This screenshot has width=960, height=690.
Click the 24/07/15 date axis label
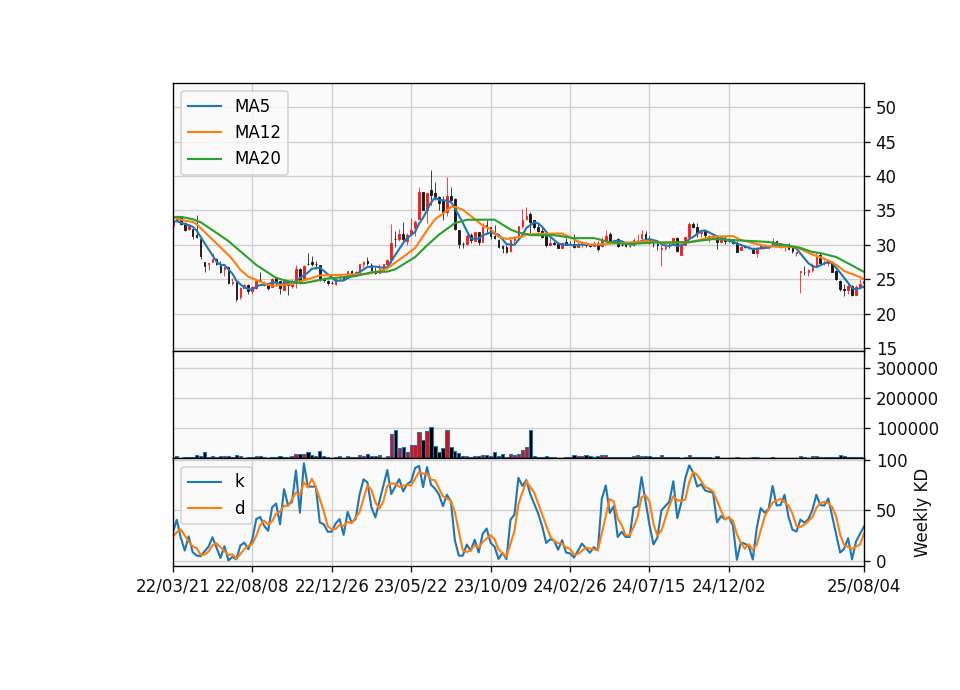[x=648, y=586]
